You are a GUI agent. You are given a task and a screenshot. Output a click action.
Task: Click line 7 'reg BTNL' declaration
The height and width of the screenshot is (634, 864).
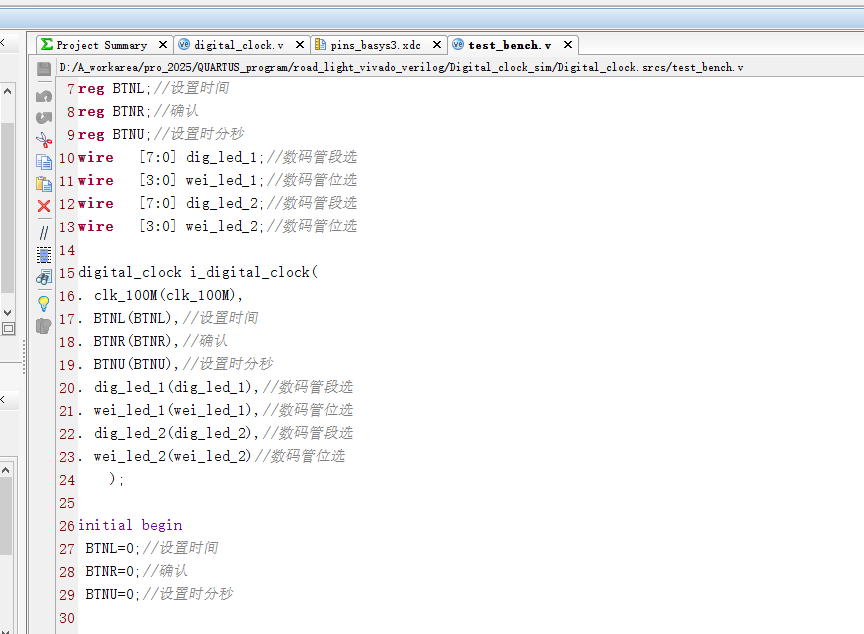tap(114, 88)
